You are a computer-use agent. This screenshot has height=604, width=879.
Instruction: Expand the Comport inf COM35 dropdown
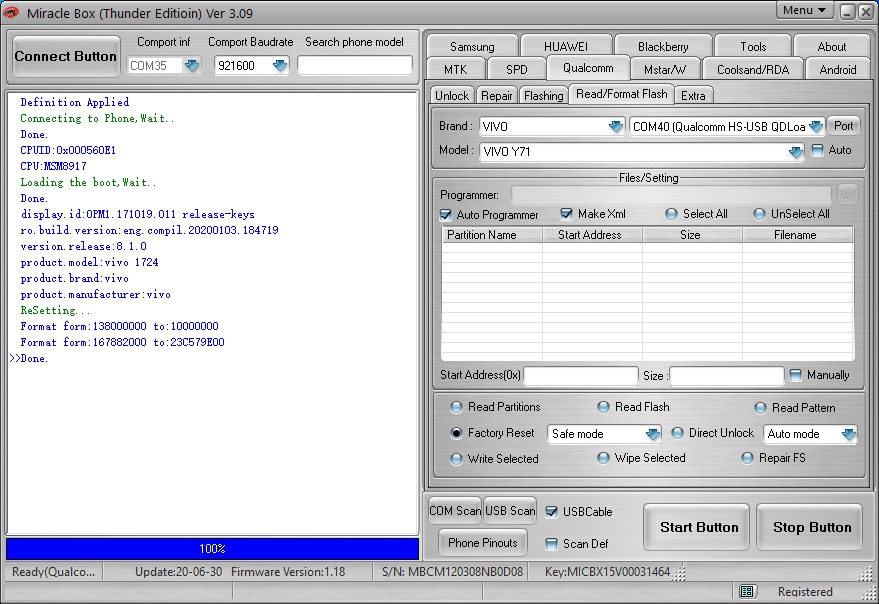[x=192, y=66]
